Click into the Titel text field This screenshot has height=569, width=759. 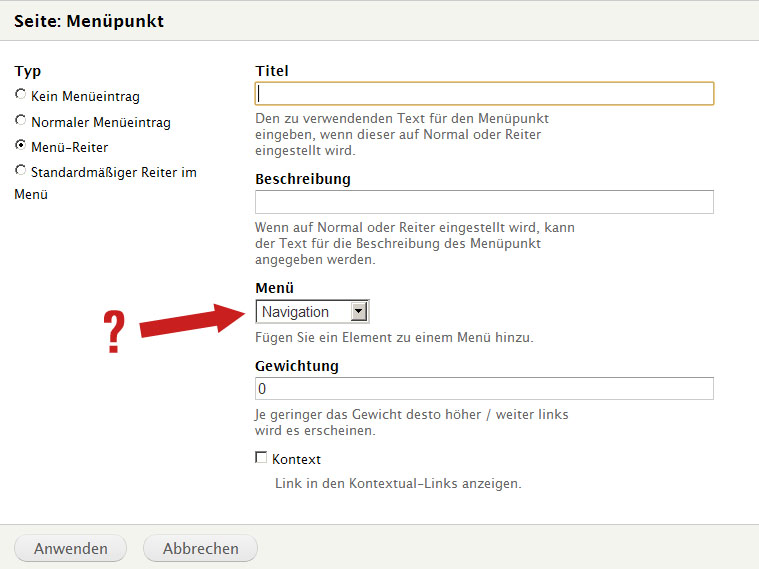(x=484, y=93)
